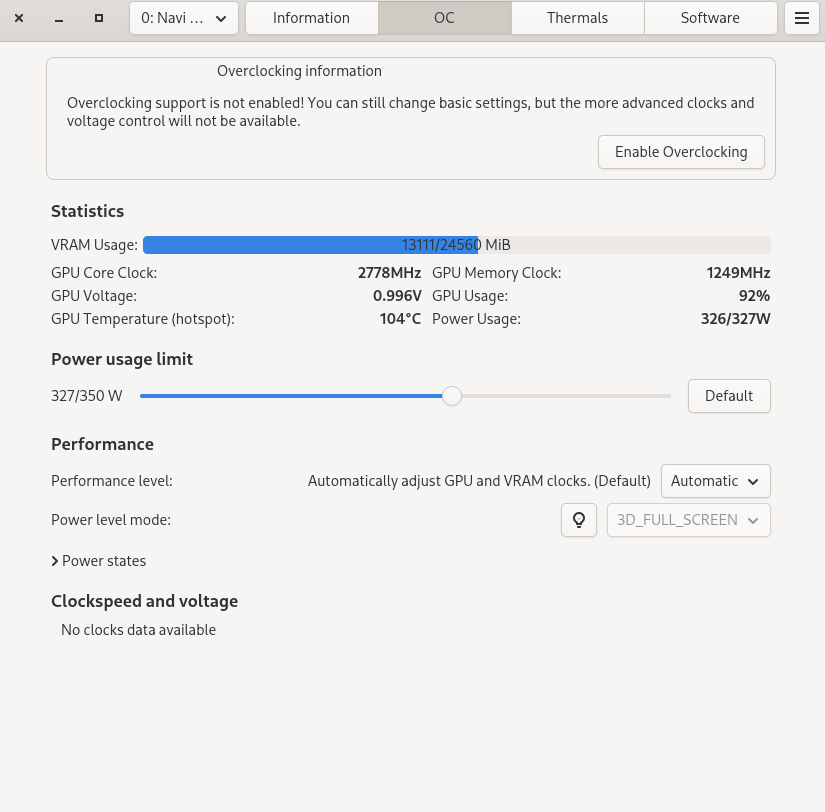Viewport: 825px width, 812px height.
Task: Click the lightbulb power mode info button
Action: [579, 520]
